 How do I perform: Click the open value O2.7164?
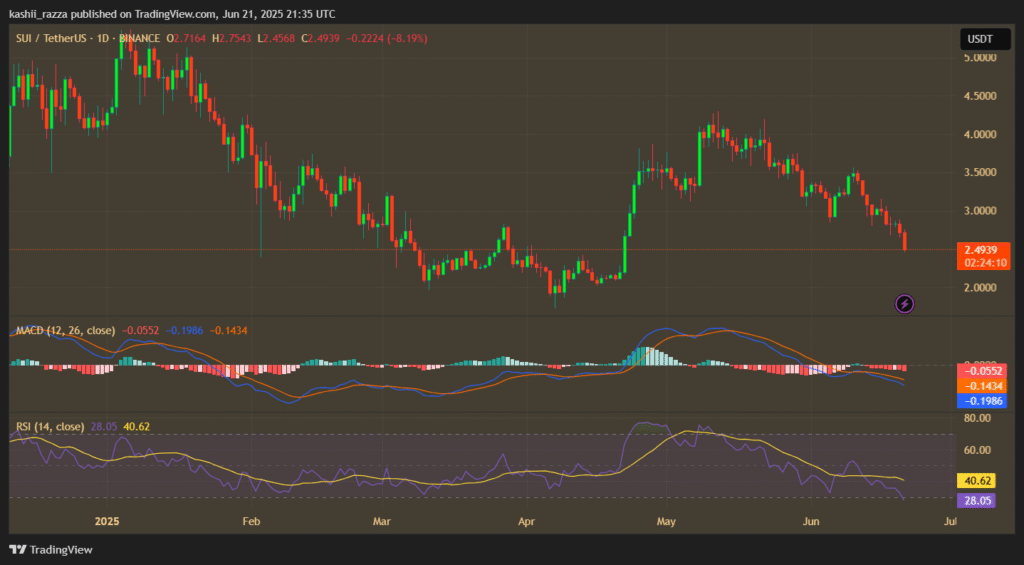click(186, 39)
